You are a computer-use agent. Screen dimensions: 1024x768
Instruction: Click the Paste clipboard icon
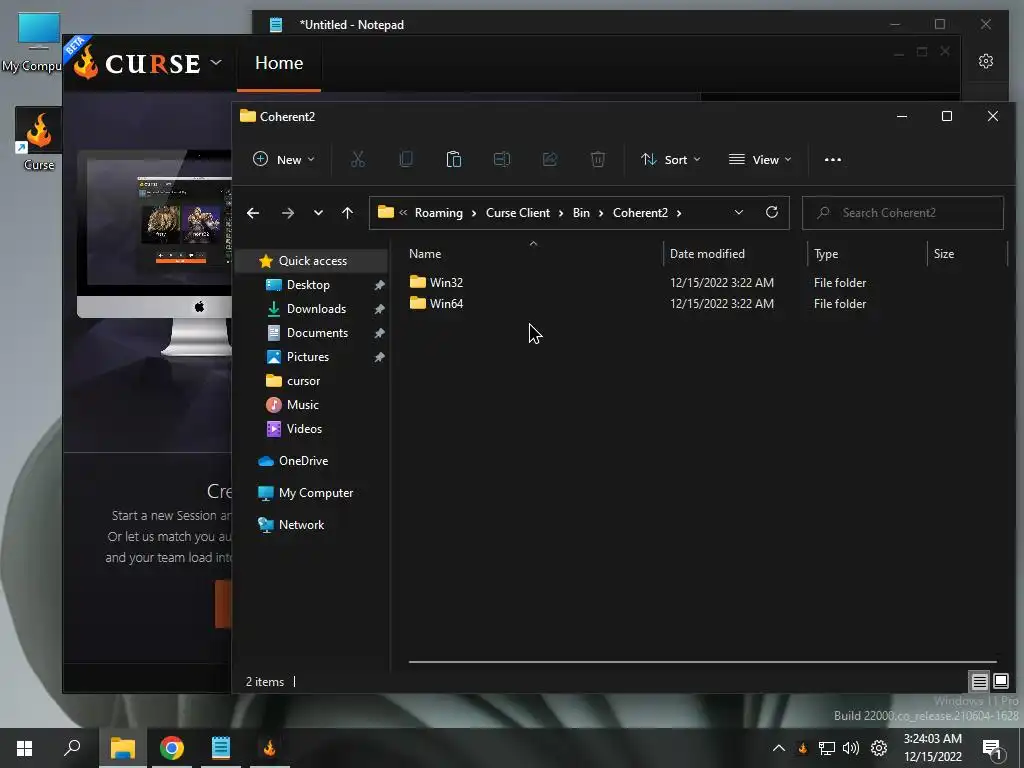pos(454,159)
